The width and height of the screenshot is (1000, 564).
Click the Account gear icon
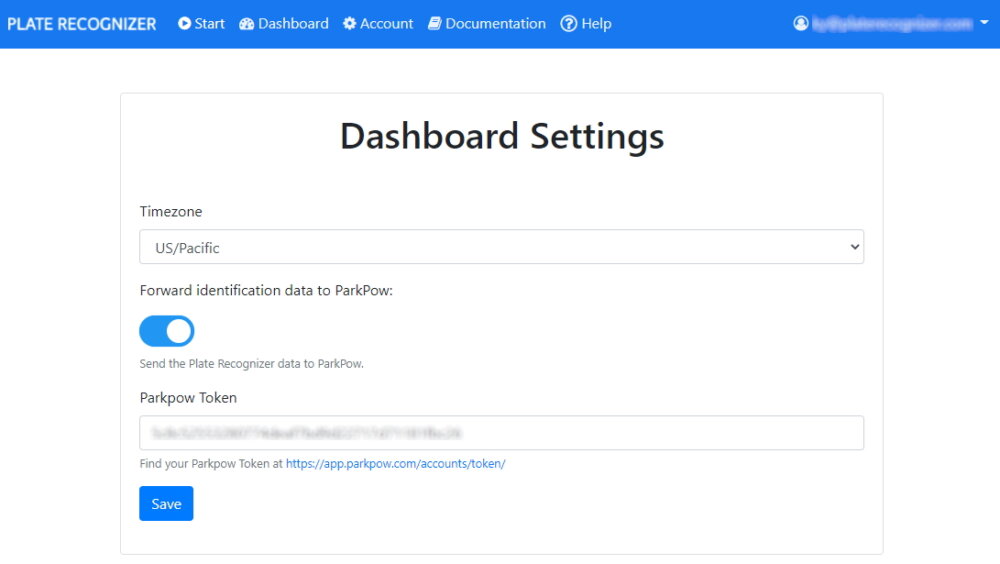tap(349, 24)
